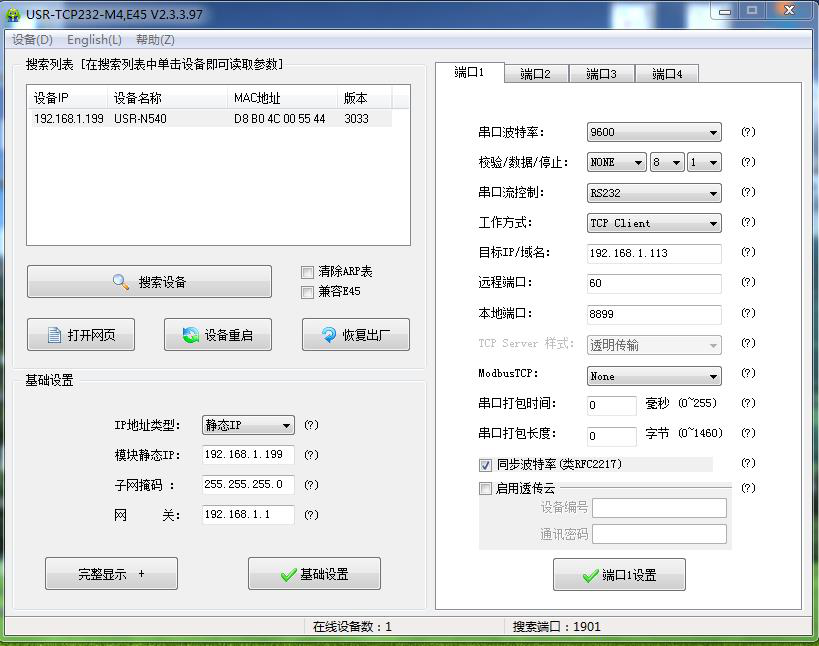Enable the 清除ARP表 checkbox

pyautogui.click(x=308, y=272)
